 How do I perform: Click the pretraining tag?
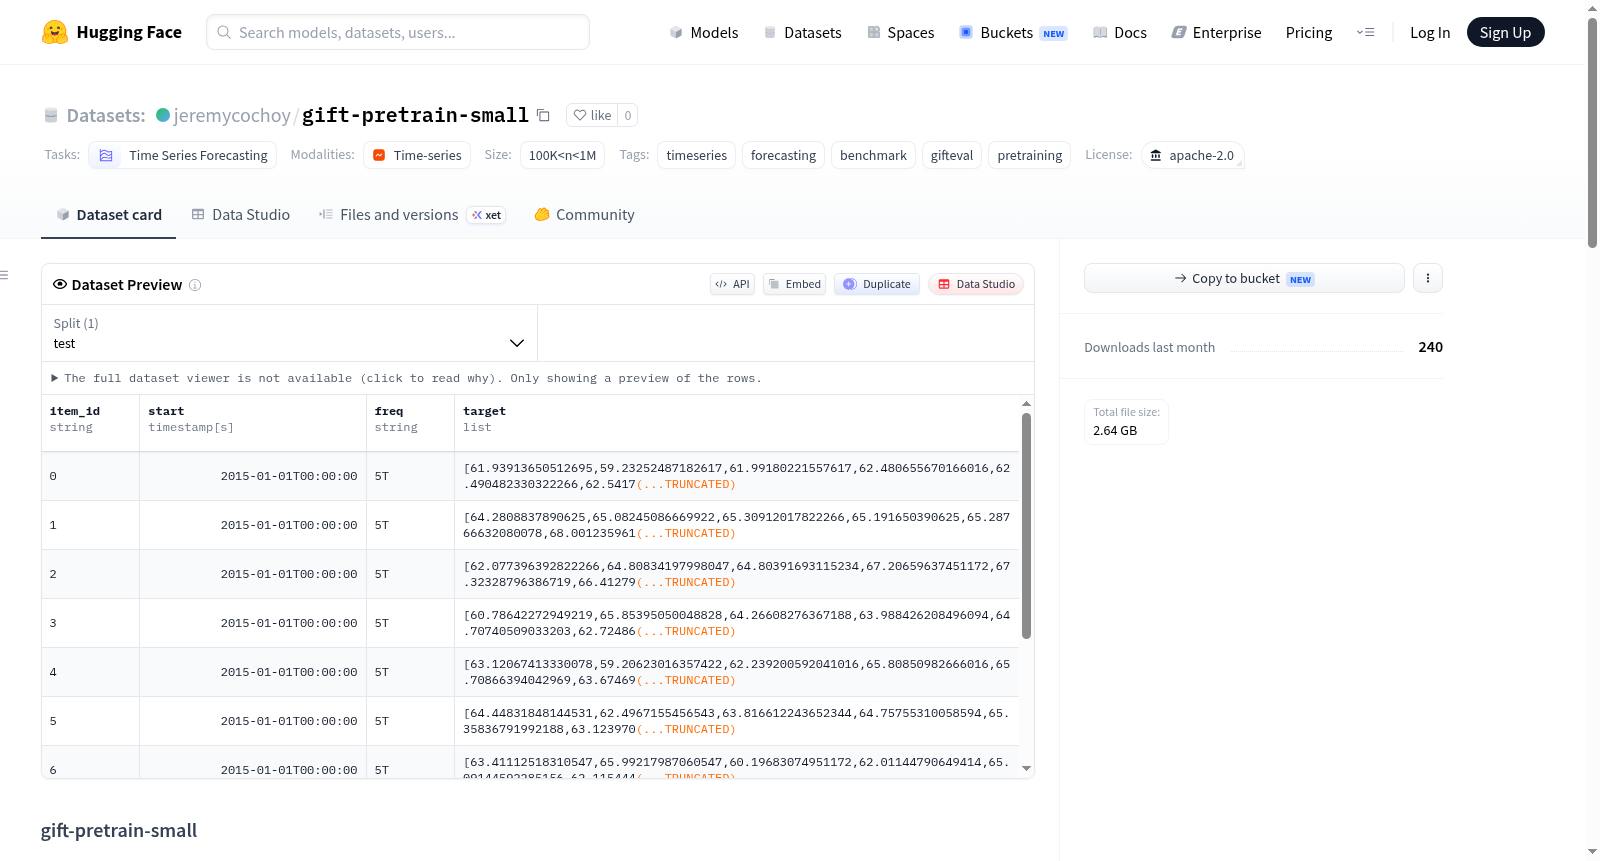(x=1029, y=155)
